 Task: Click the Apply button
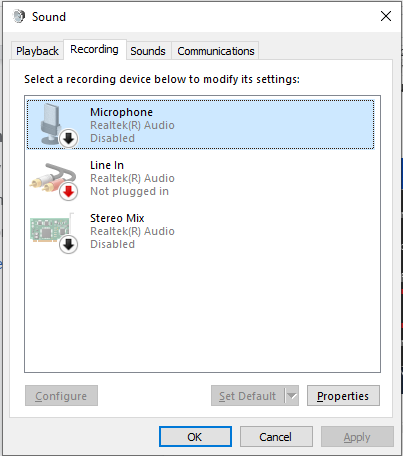click(x=357, y=437)
